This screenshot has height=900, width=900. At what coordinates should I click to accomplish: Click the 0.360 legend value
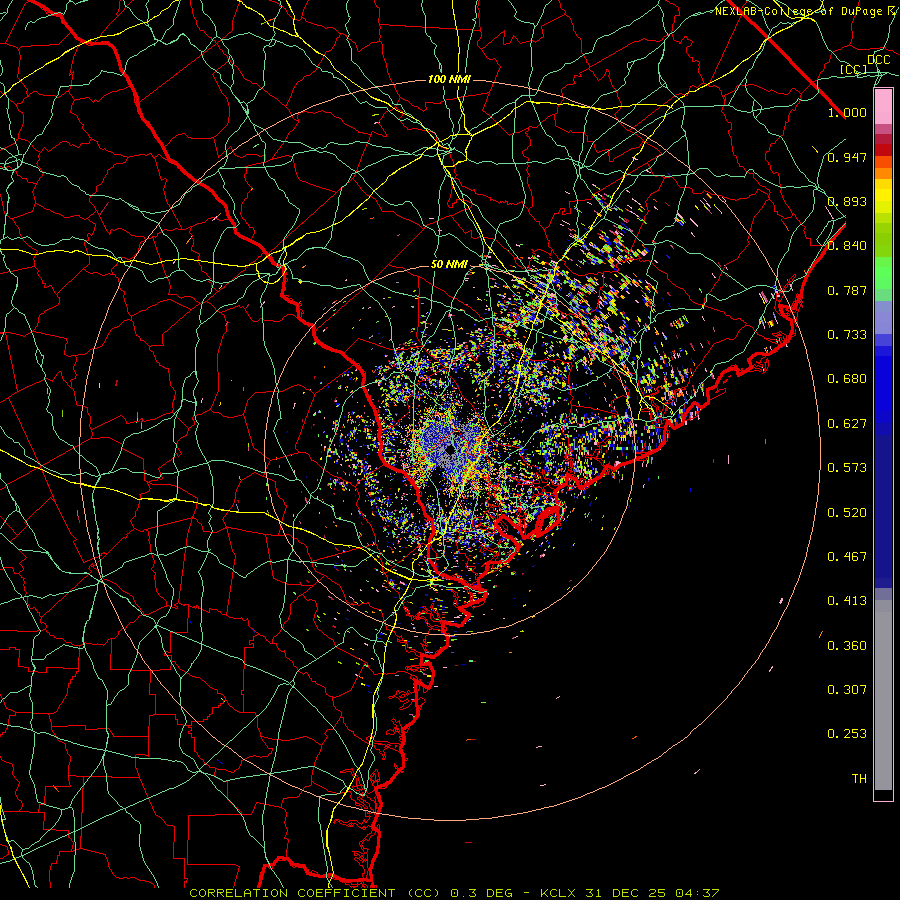click(847, 646)
